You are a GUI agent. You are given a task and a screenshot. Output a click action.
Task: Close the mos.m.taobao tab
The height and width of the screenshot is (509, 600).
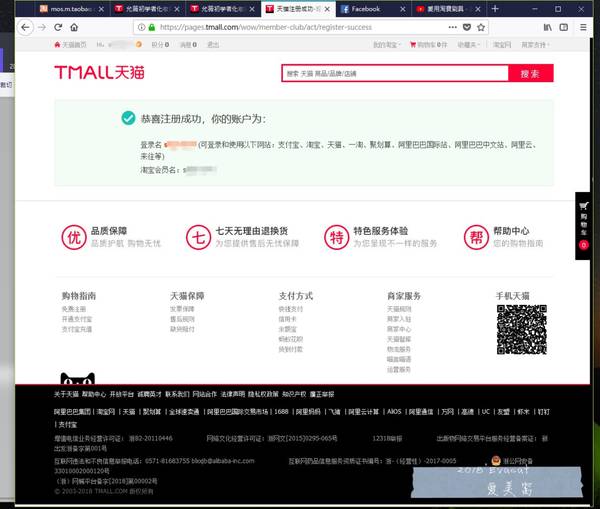click(x=101, y=9)
